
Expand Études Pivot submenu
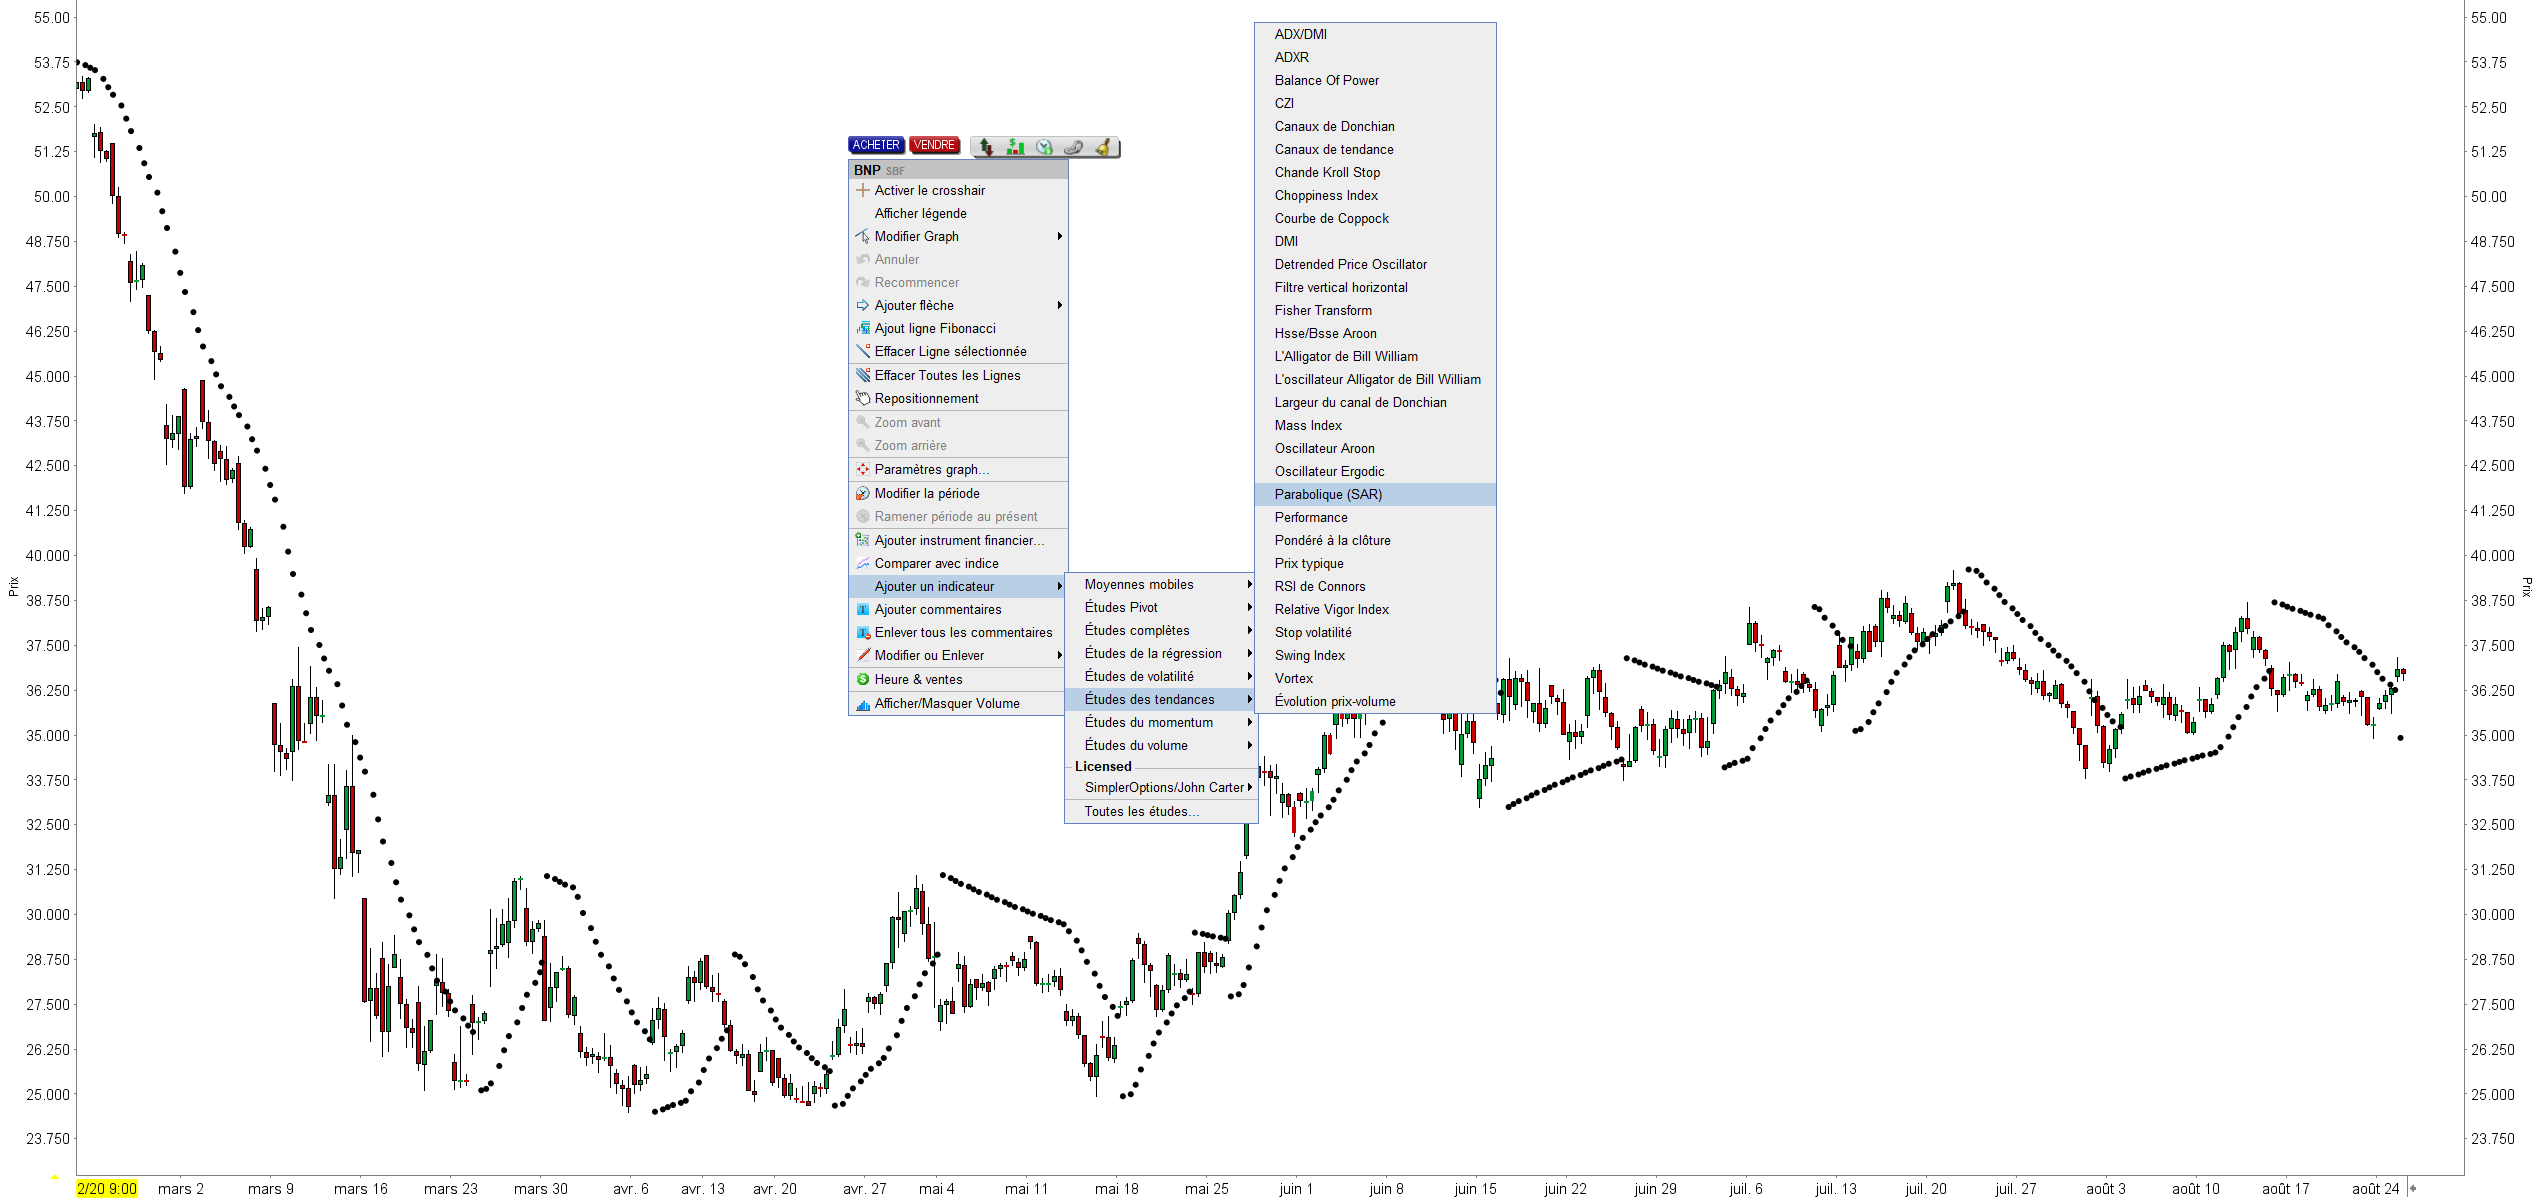1160,607
